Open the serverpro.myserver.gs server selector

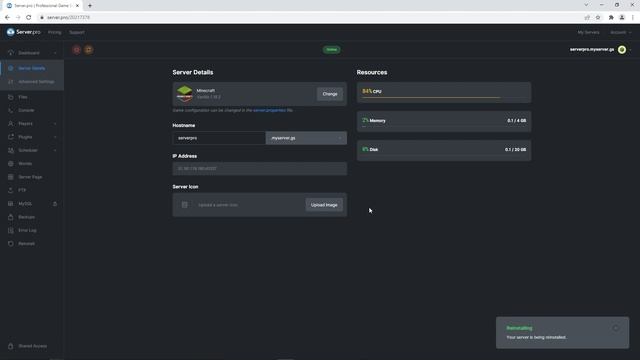600,50
